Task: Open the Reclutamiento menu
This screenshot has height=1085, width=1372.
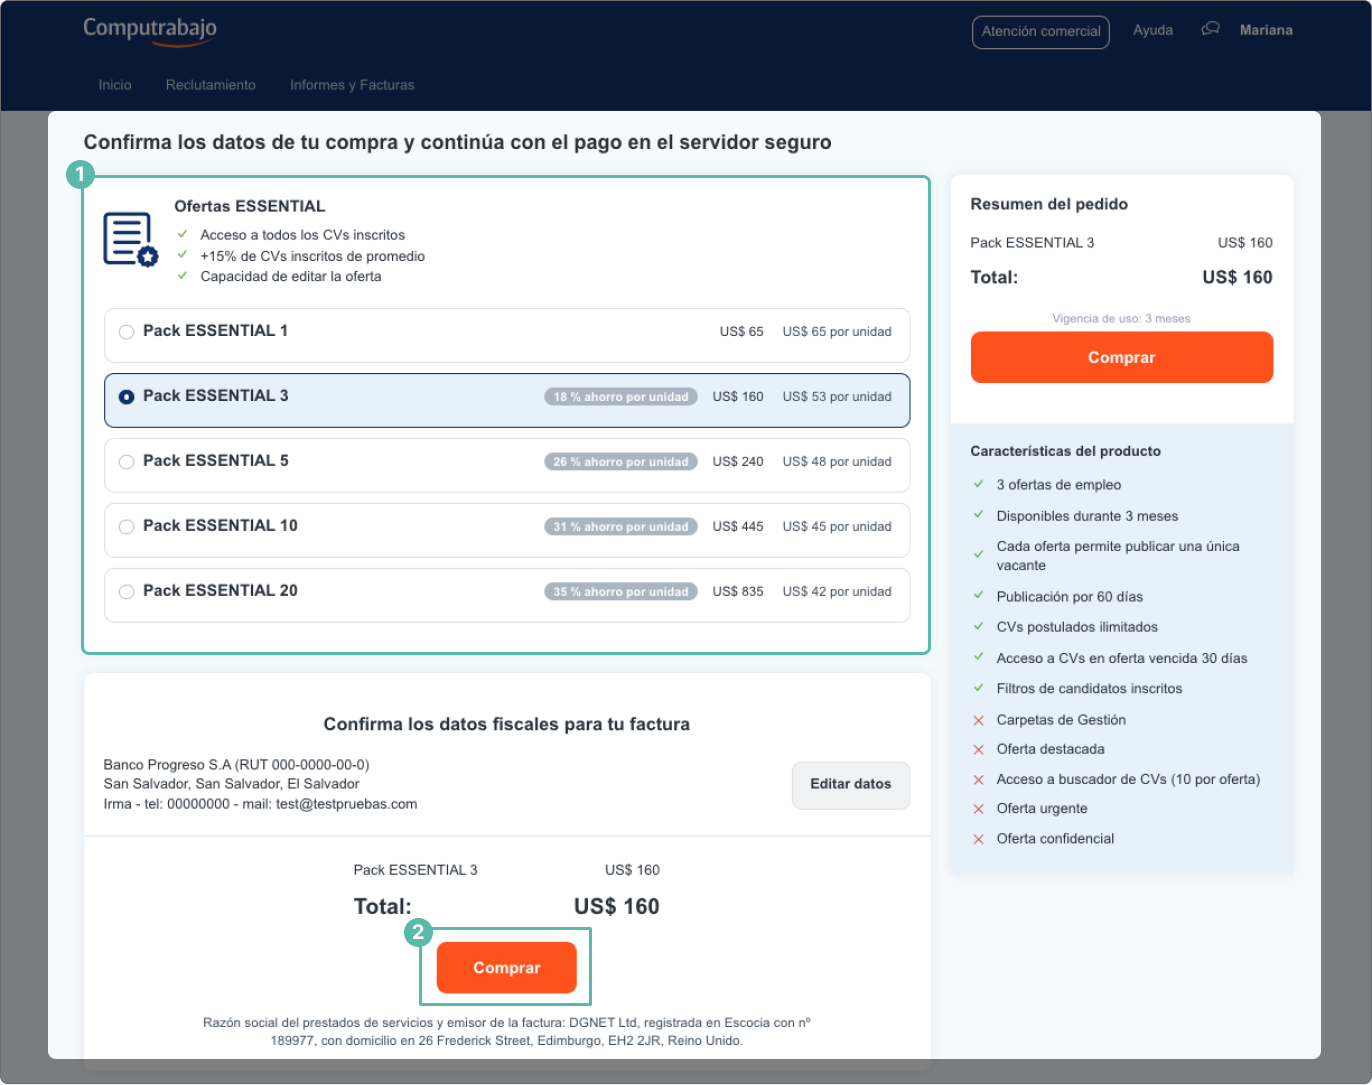Action: pos(211,85)
